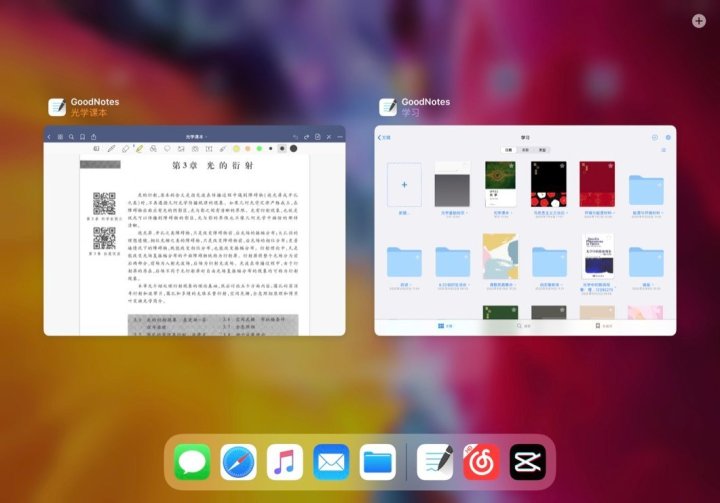The width and height of the screenshot is (720, 503).
Task: Open the black notebook with red flowers
Action: (549, 184)
